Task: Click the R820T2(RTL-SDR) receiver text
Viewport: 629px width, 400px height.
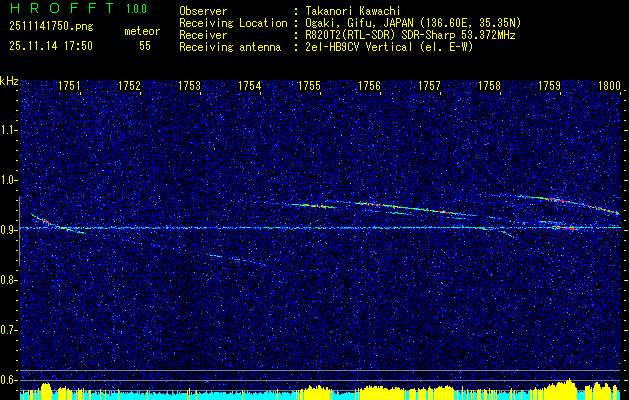Action: 411,35
